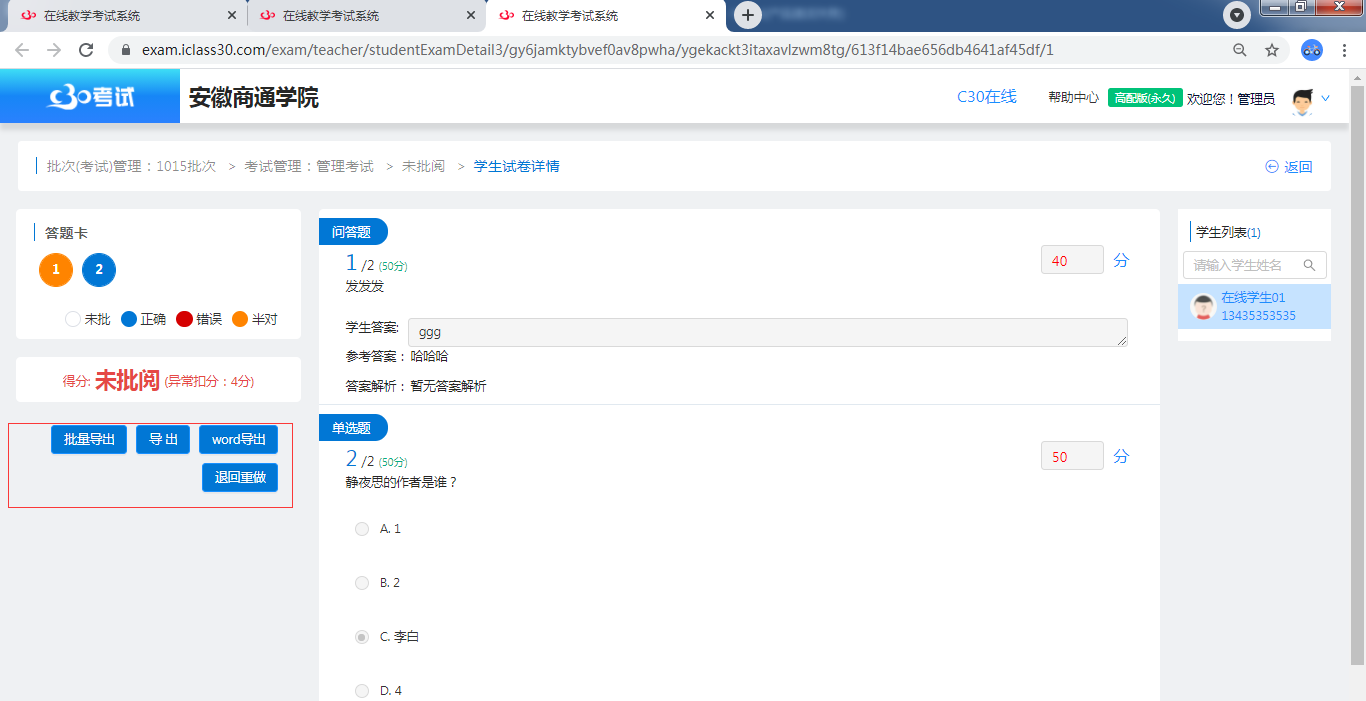1366x701 pixels.
Task: Click the magnifier icon in student search box
Action: tap(1310, 265)
